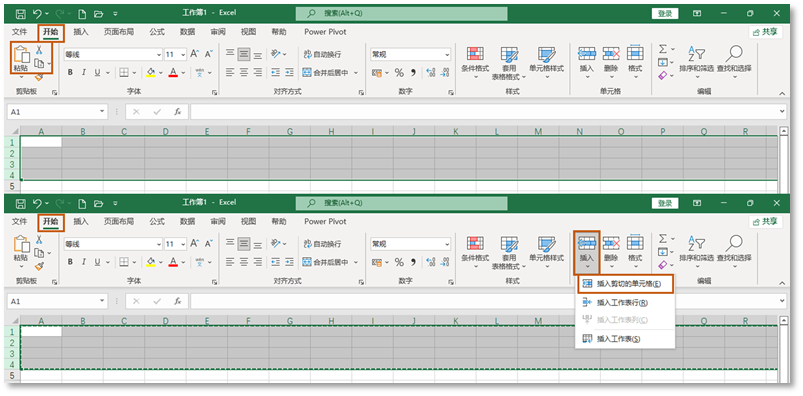Screen dimensions: 803x396
Task: Click the decrease indent icon in the lower window
Action: point(276,262)
